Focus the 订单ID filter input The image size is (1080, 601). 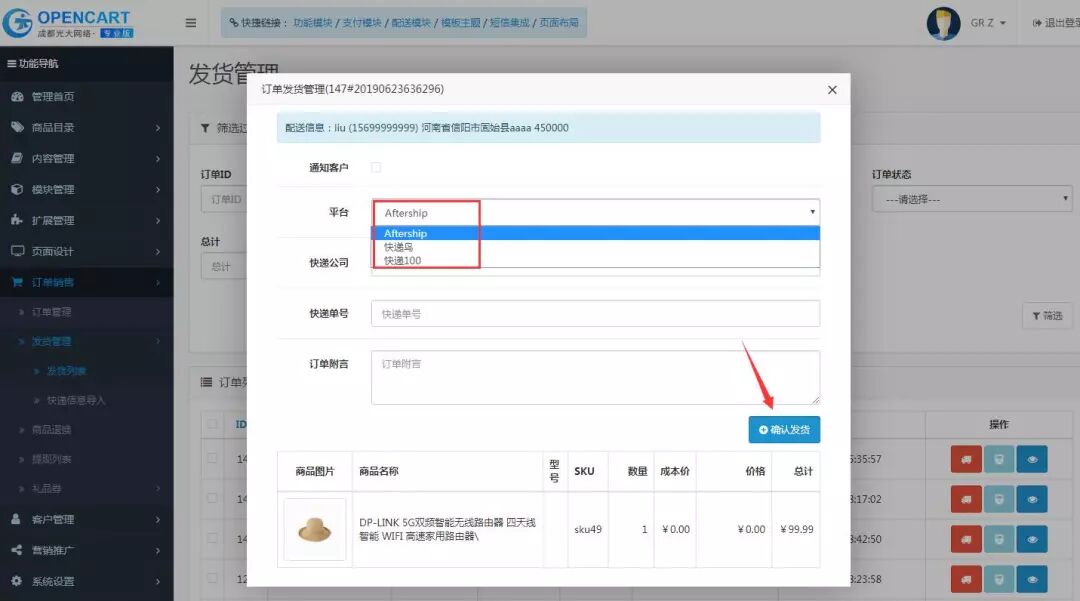224,199
